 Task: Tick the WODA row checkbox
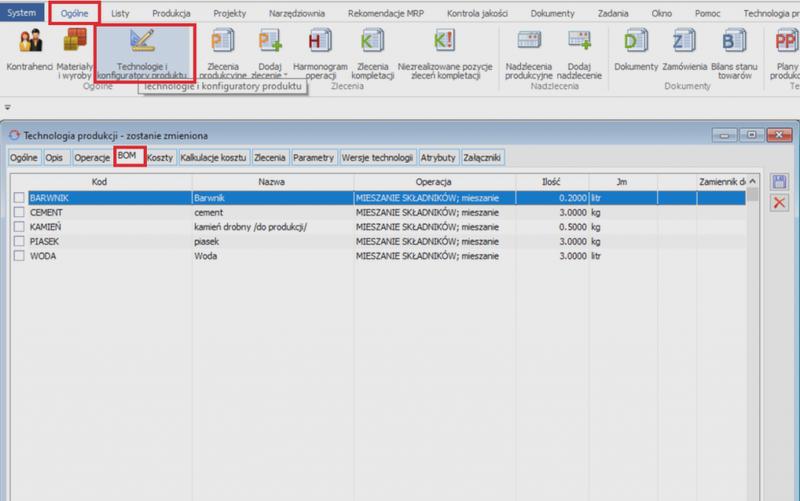[x=19, y=256]
